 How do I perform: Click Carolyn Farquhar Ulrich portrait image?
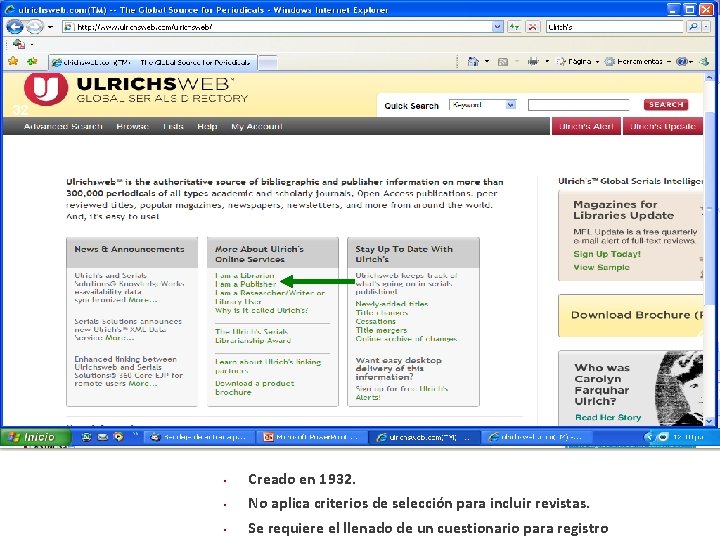tap(679, 388)
